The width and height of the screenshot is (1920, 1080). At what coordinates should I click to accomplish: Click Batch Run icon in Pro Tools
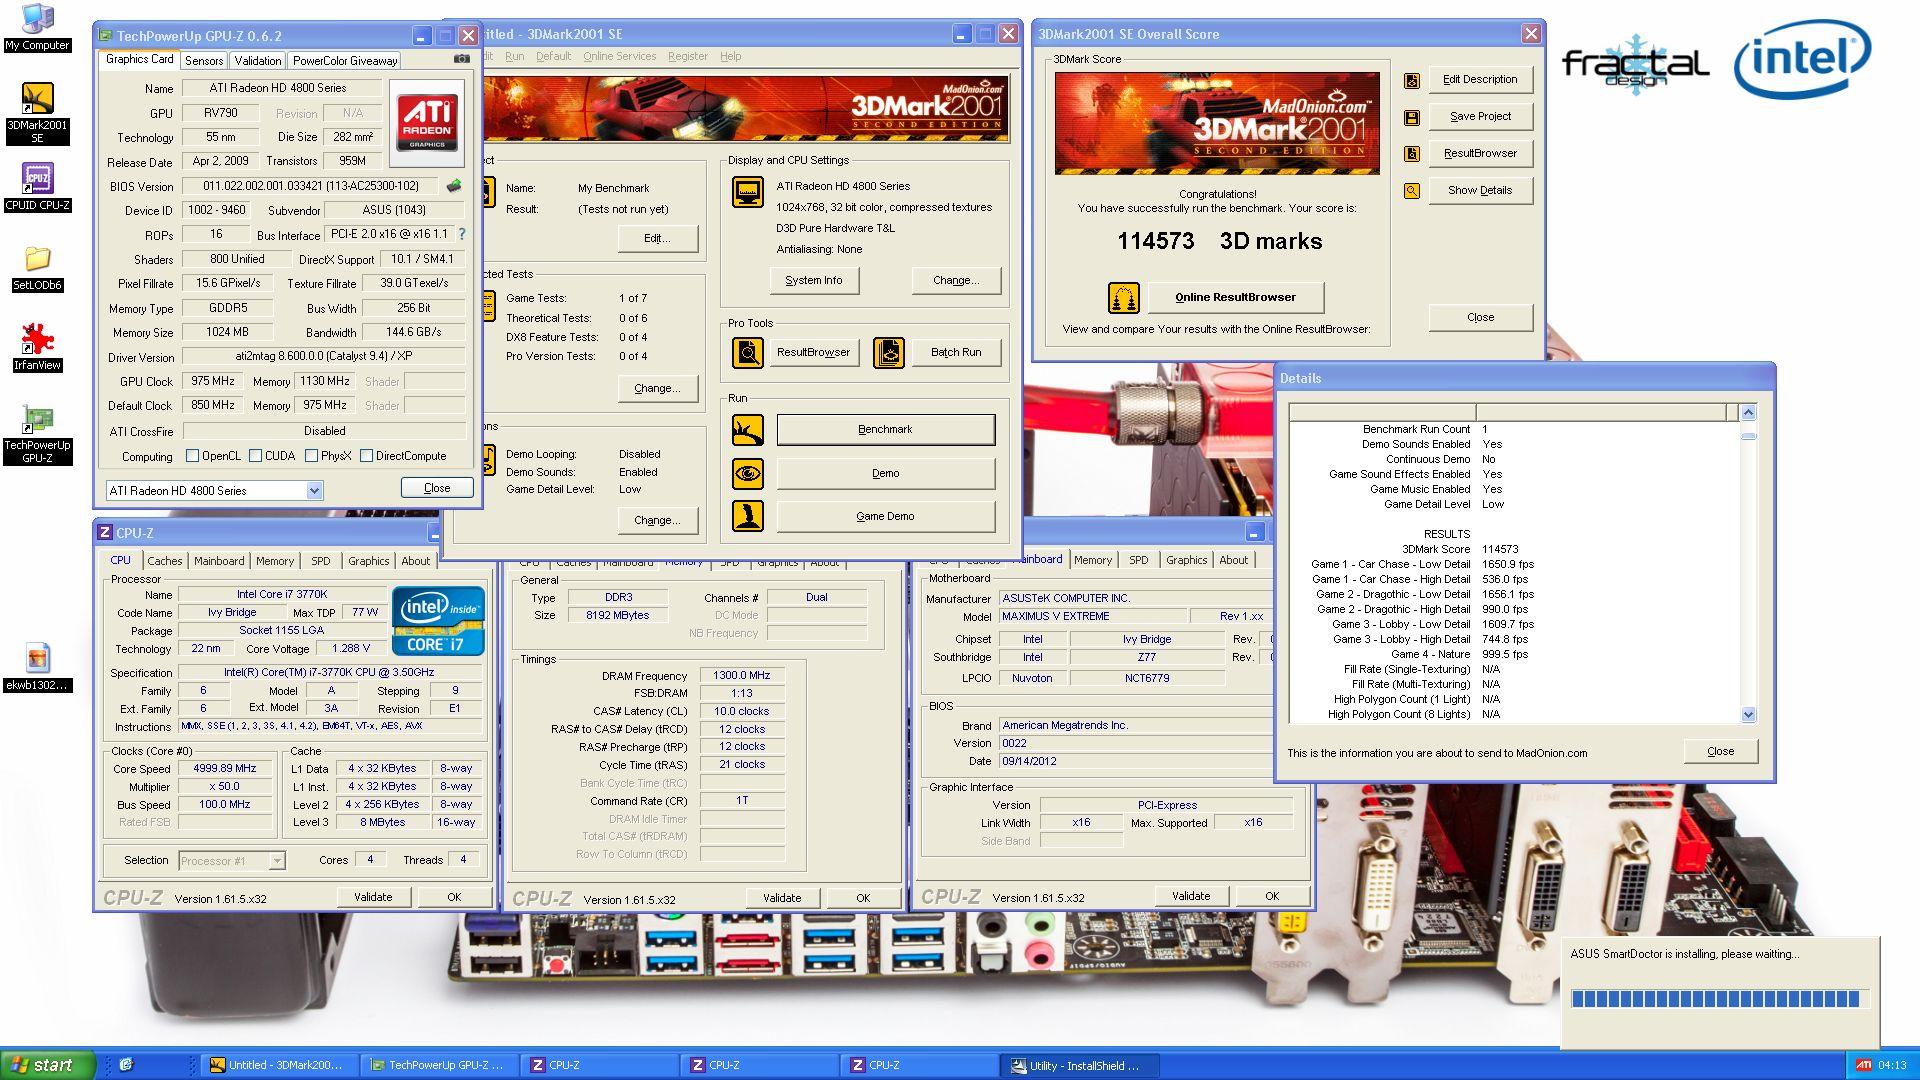pyautogui.click(x=889, y=352)
